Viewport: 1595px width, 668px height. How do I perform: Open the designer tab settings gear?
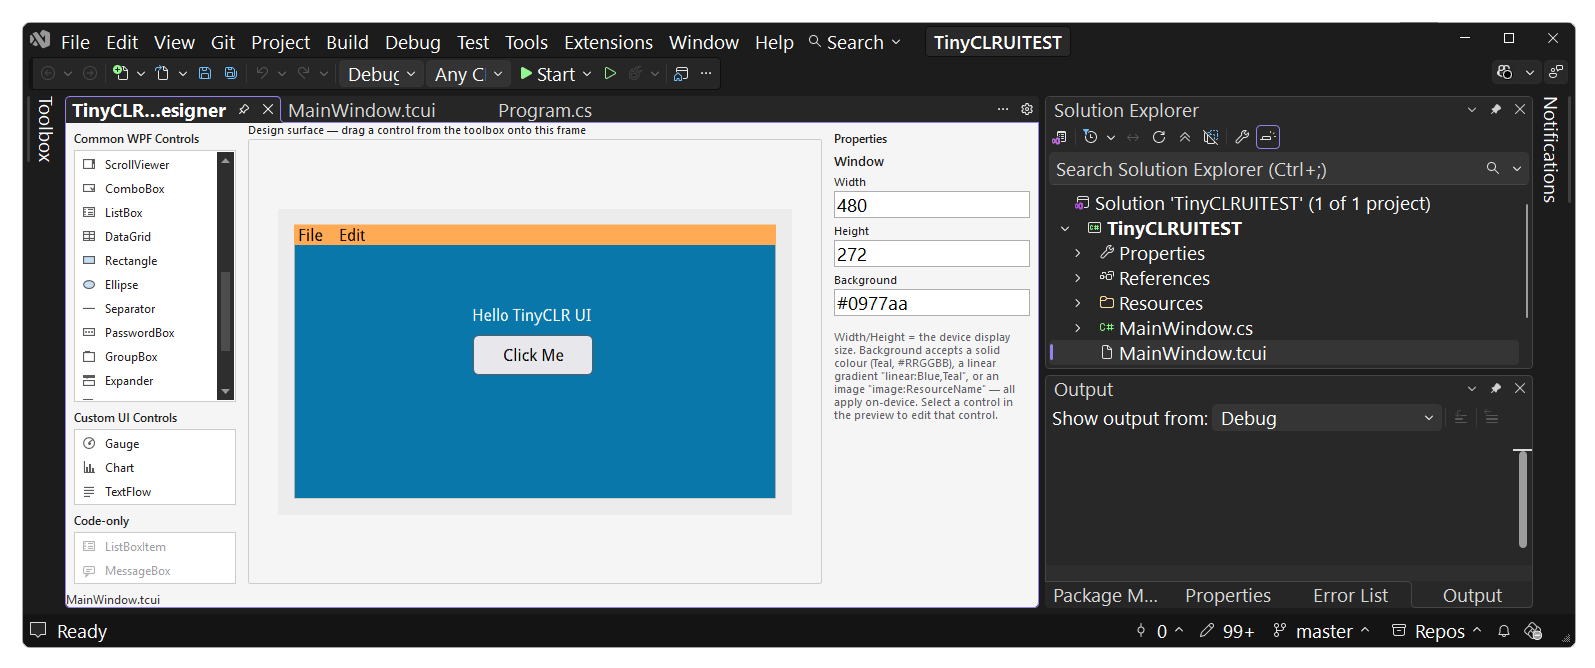pos(1027,110)
